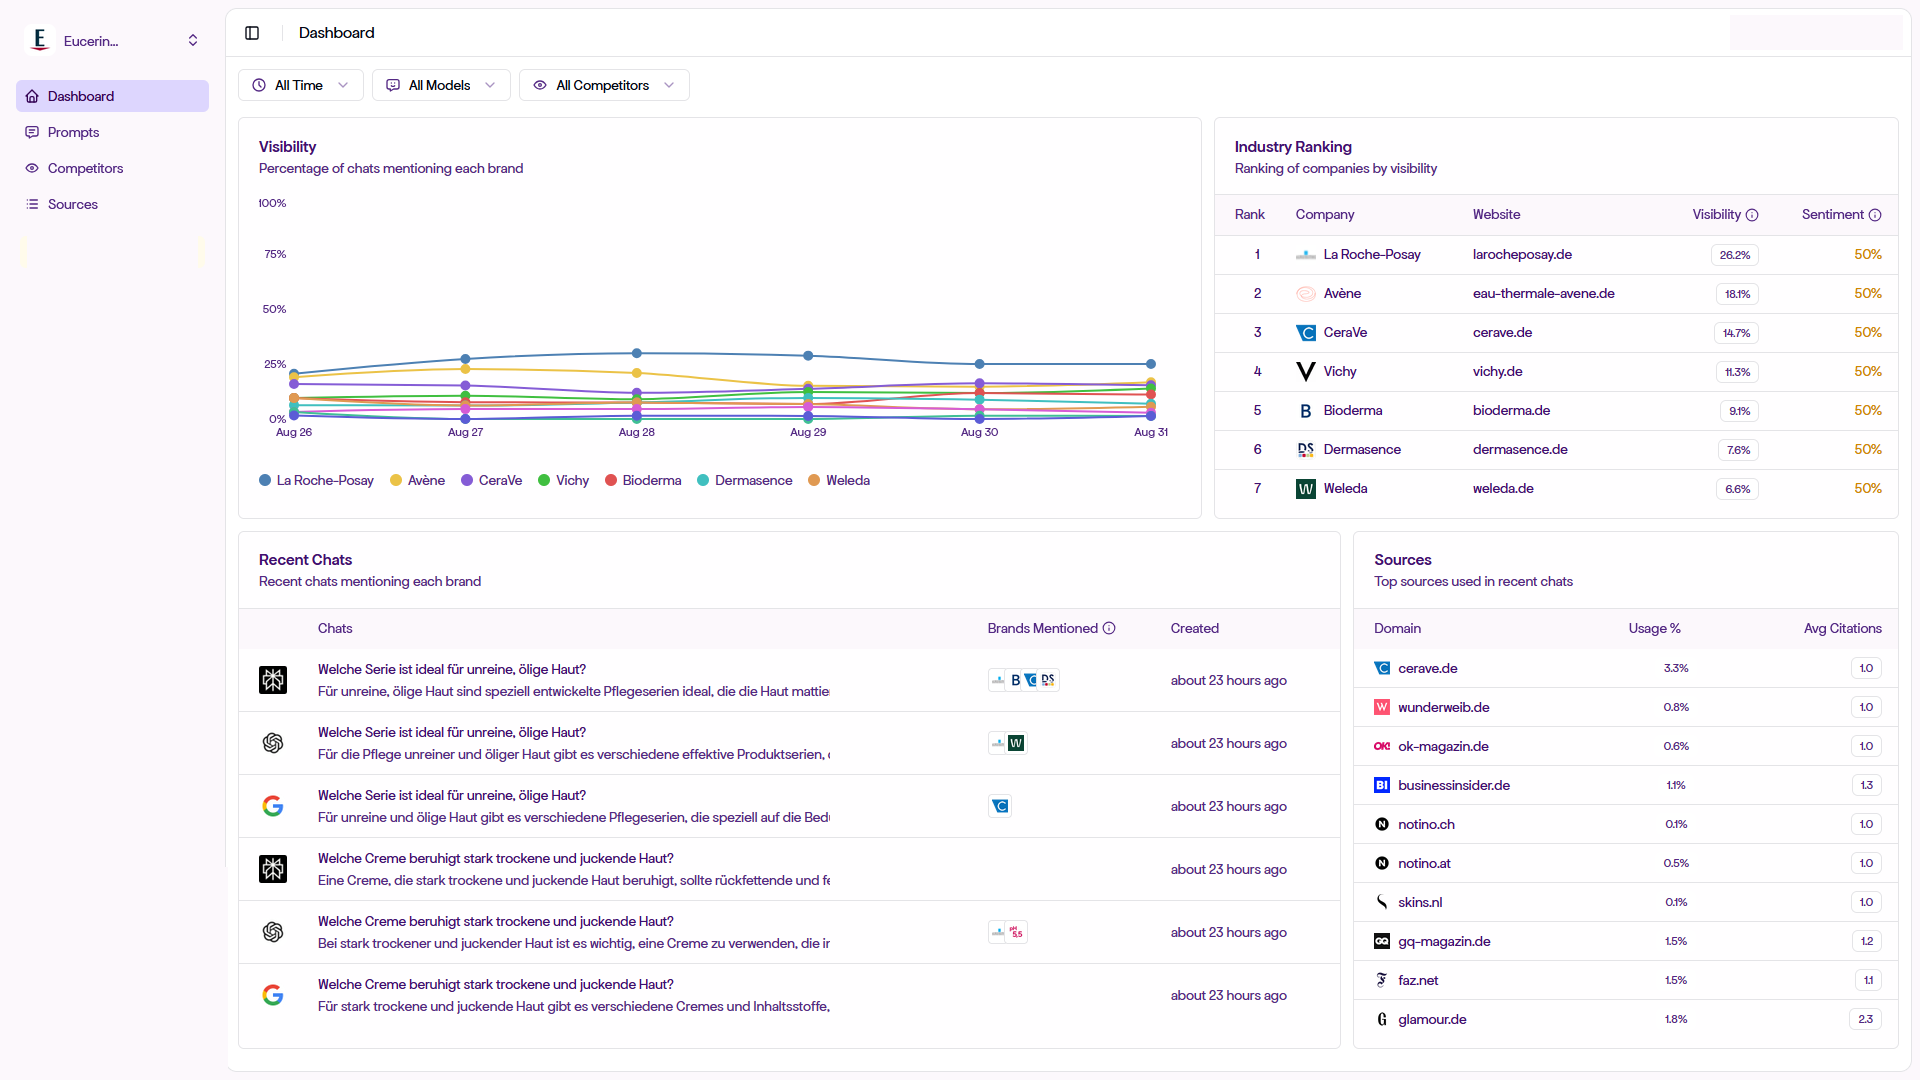Click Bioderma logo in ranking table

(x=1306, y=411)
